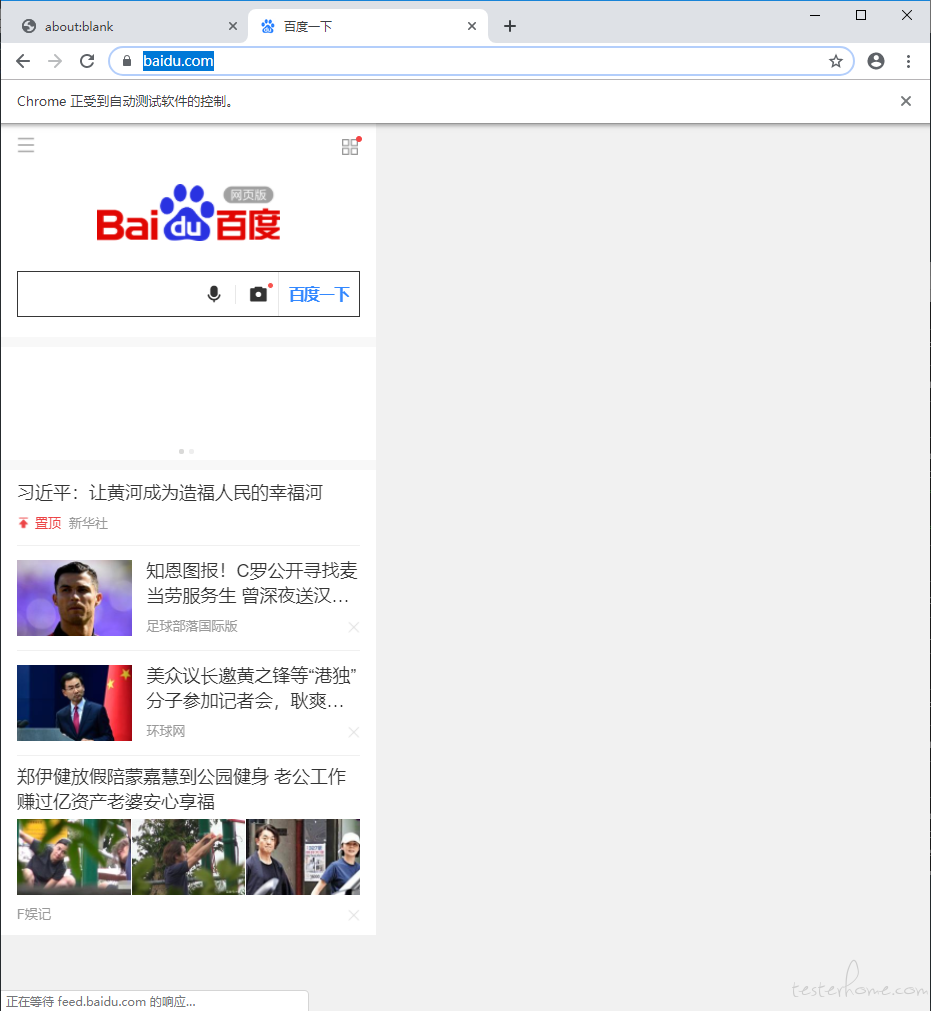The width and height of the screenshot is (931, 1011).
Task: Open the 习近平 黄河 headline link
Action: pyautogui.click(x=170, y=493)
